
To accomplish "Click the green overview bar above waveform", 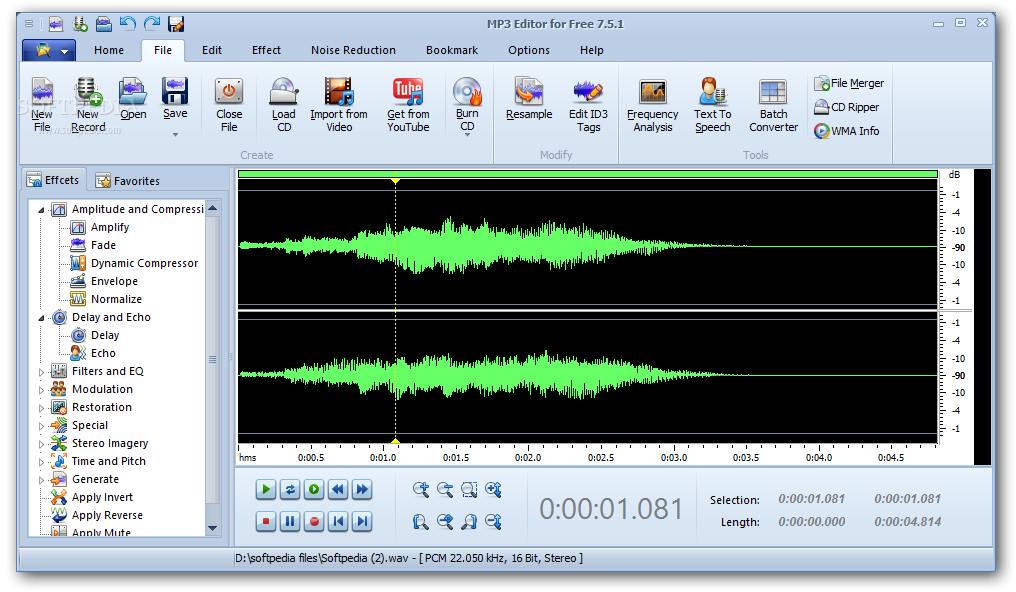I will [x=588, y=174].
